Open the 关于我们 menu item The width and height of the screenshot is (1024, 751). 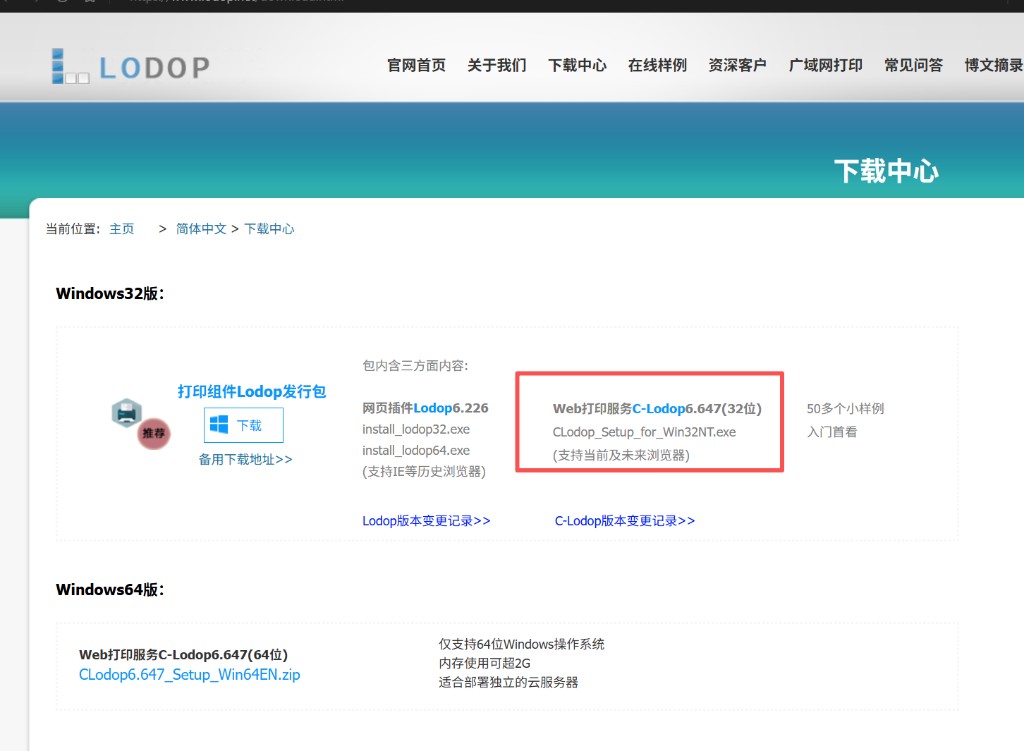[496, 65]
